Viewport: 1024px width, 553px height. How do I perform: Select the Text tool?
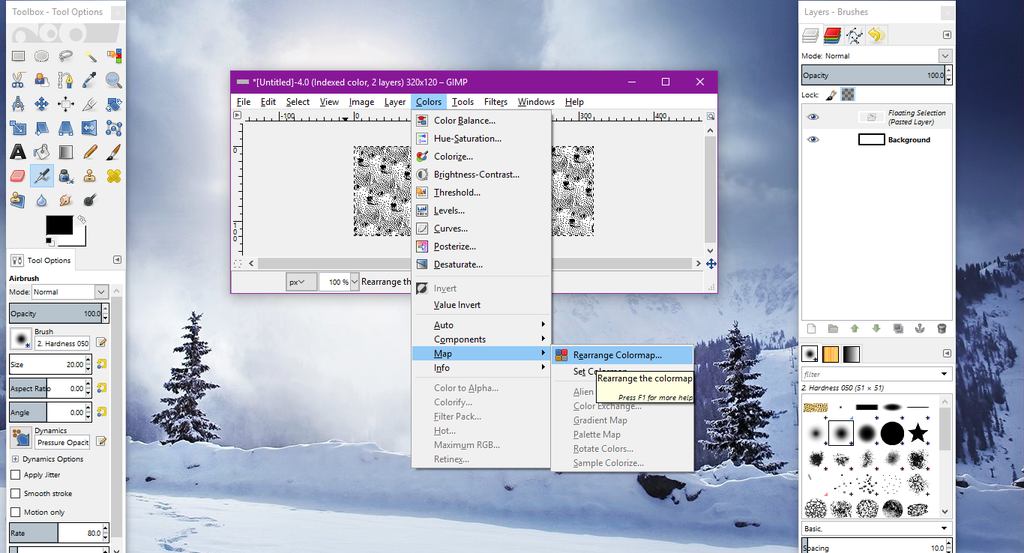18,152
